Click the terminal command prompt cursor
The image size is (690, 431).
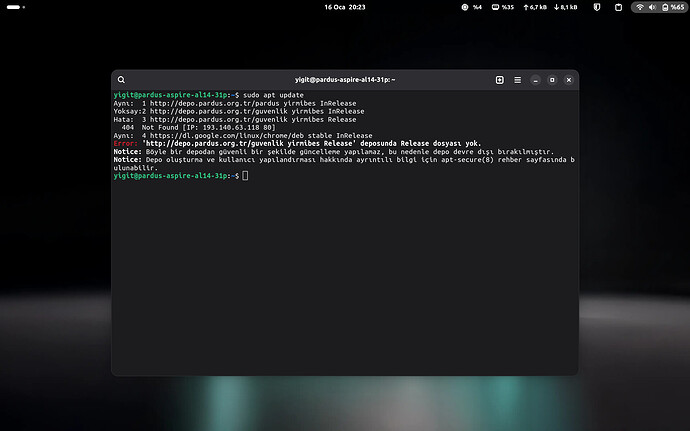tap(244, 175)
